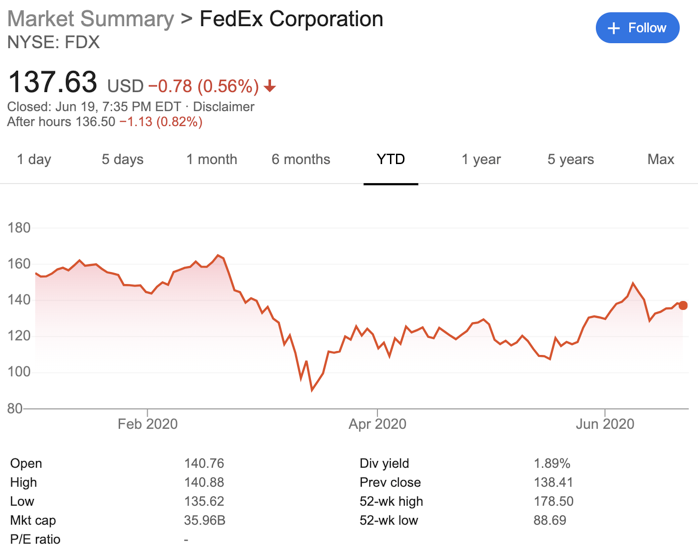698x558 pixels.
Task: Click the chart's March low point
Action: tap(312, 390)
